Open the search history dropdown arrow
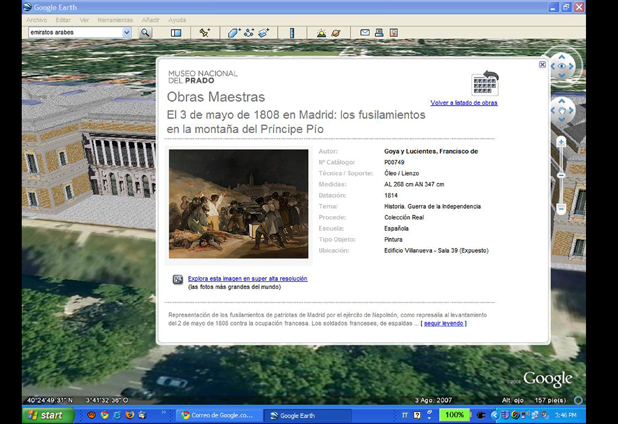618x424 pixels. 127,32
